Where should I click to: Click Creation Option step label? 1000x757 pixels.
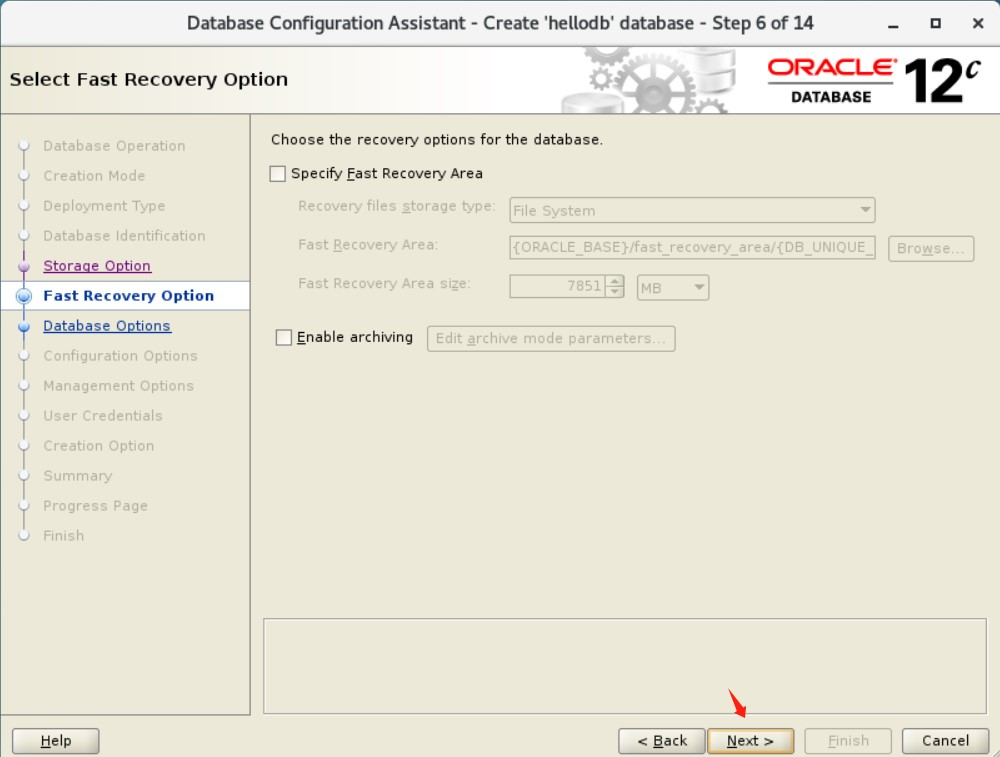(98, 445)
